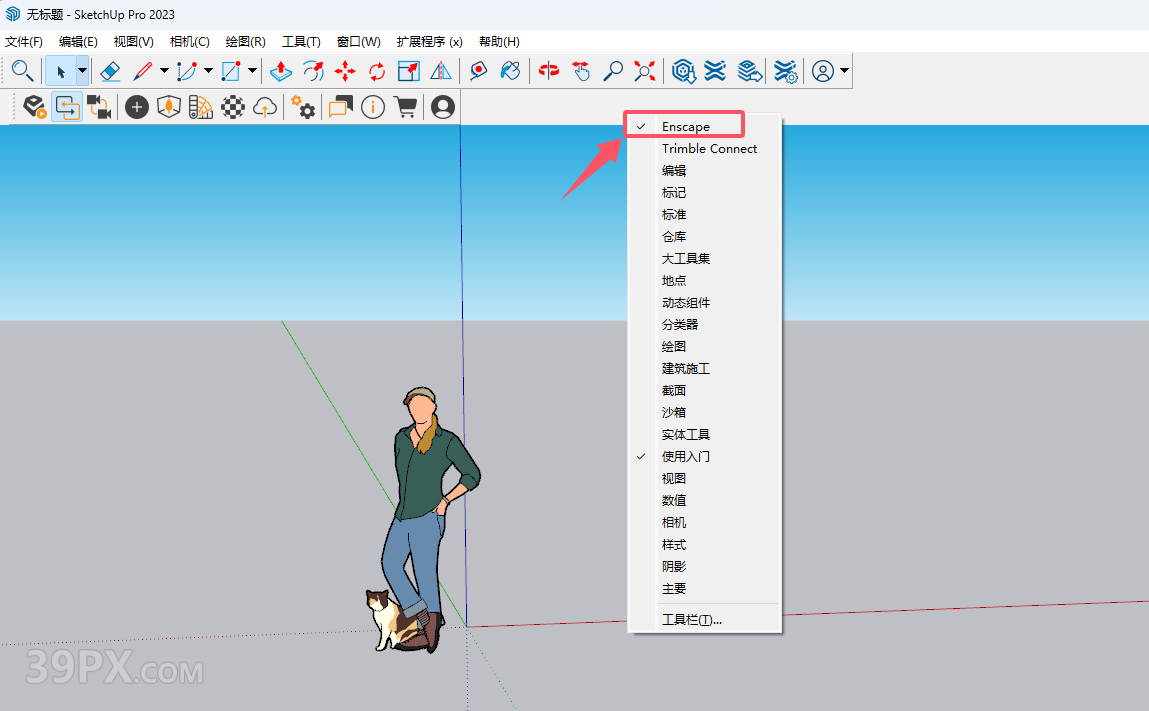Choose the Move tool
Image resolution: width=1149 pixels, height=711 pixels.
345,71
